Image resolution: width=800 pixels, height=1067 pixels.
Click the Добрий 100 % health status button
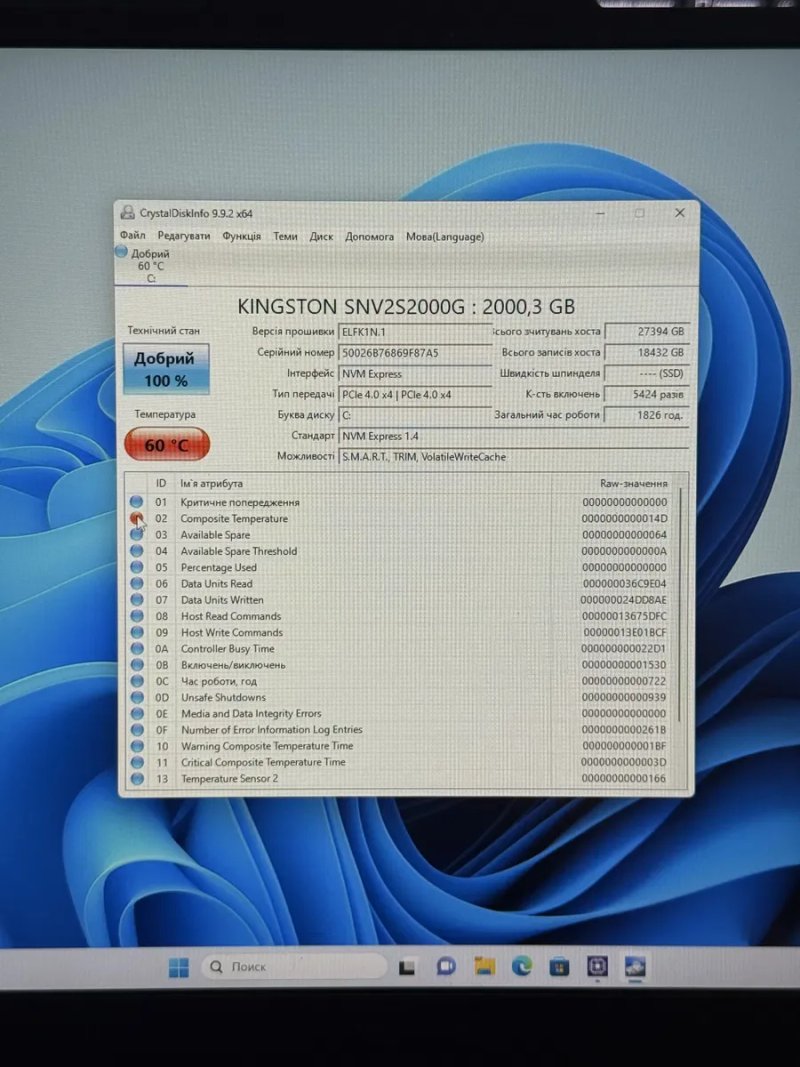pos(165,369)
